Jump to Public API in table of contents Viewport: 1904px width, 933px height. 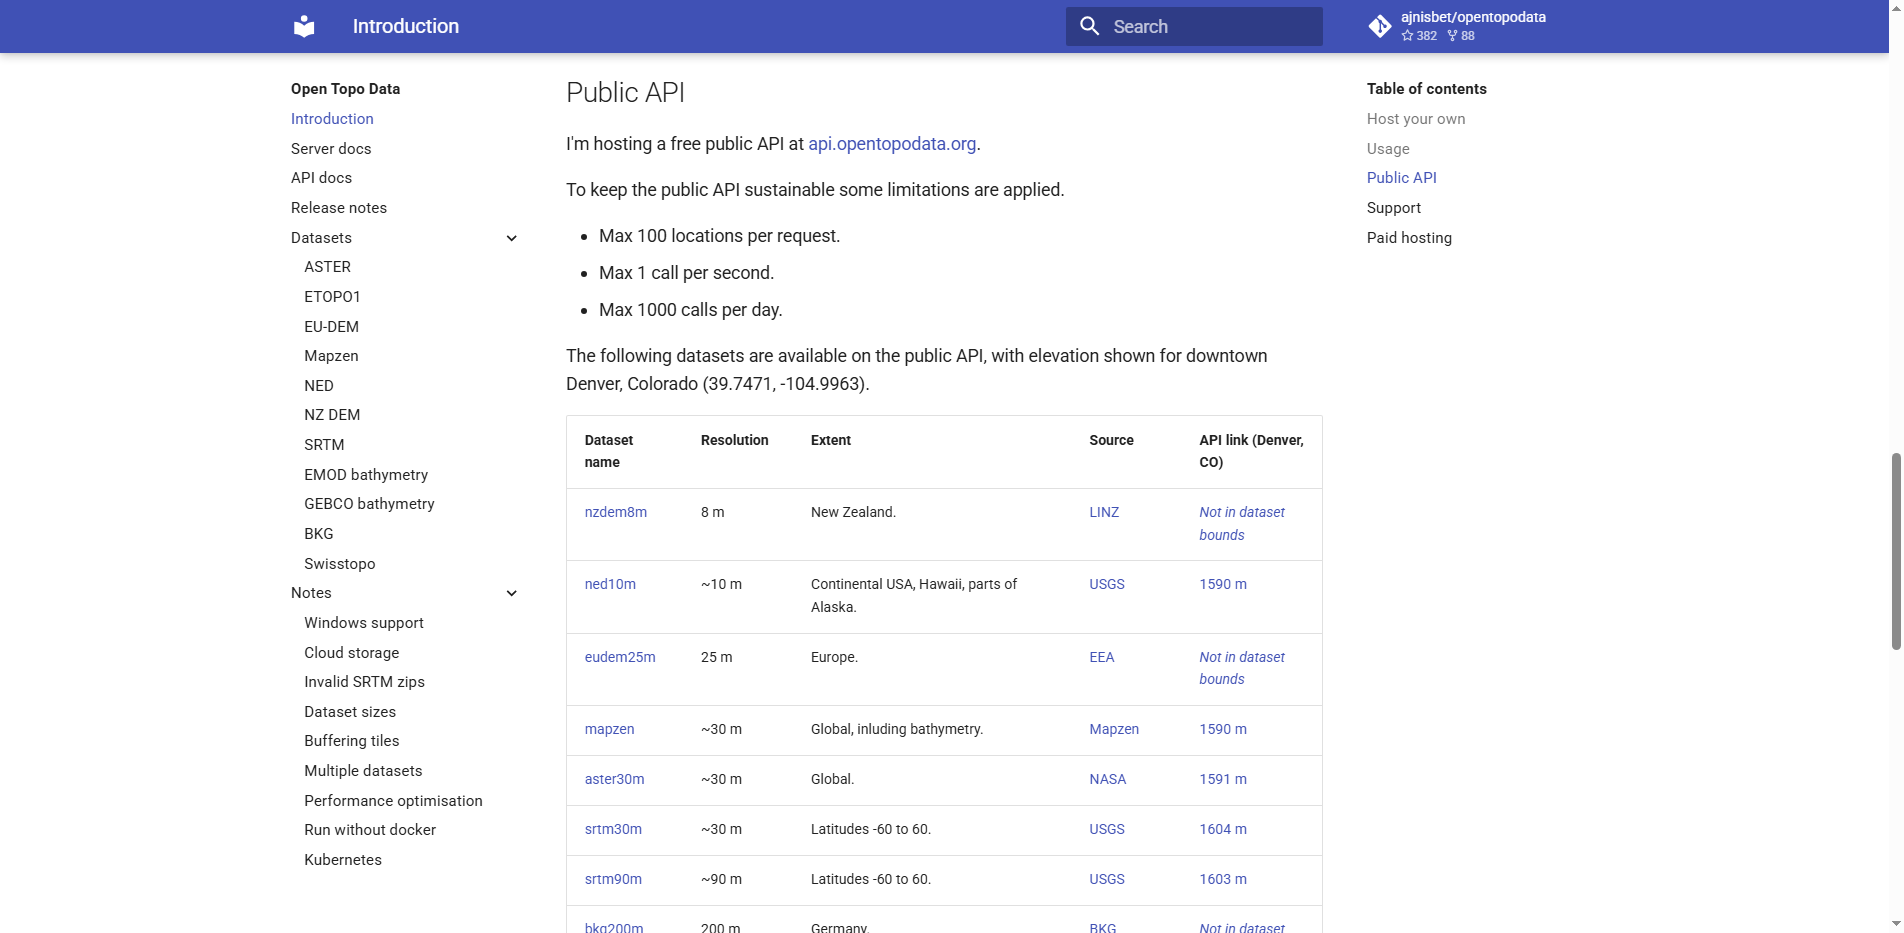[1401, 177]
